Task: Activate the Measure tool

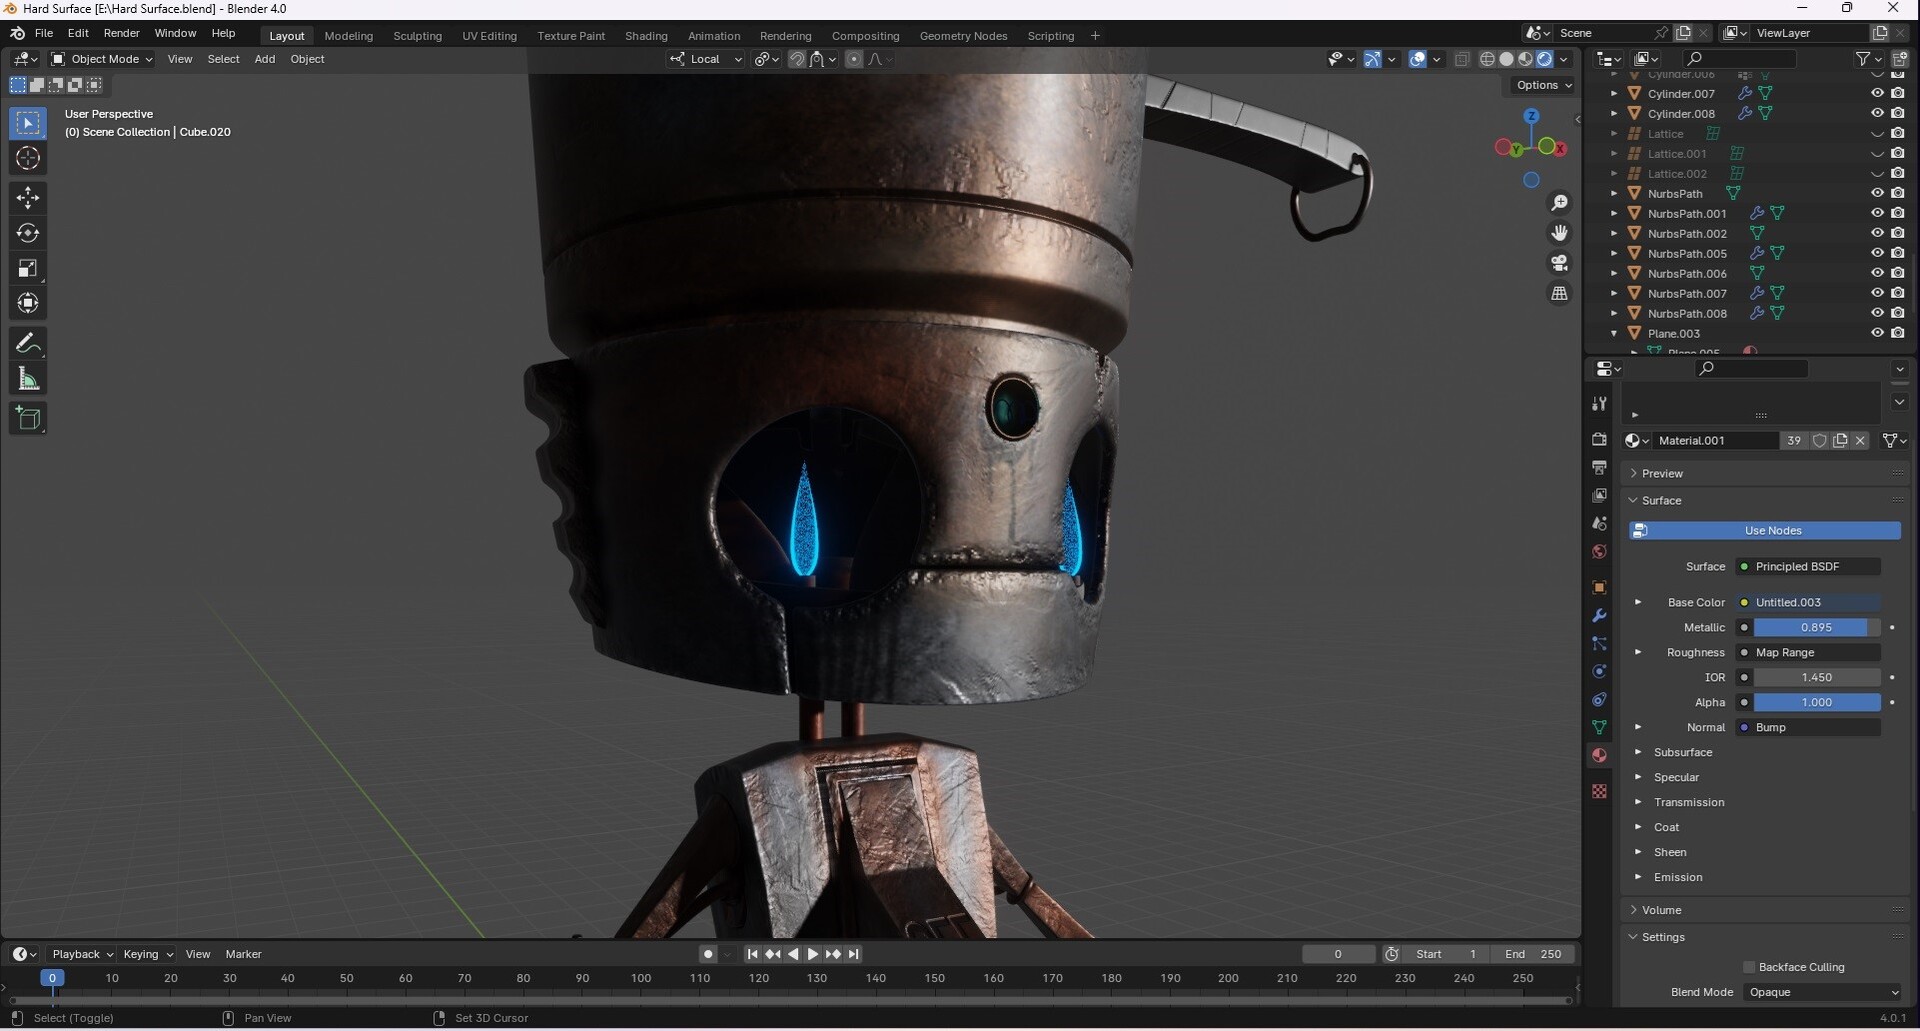Action: pos(28,378)
